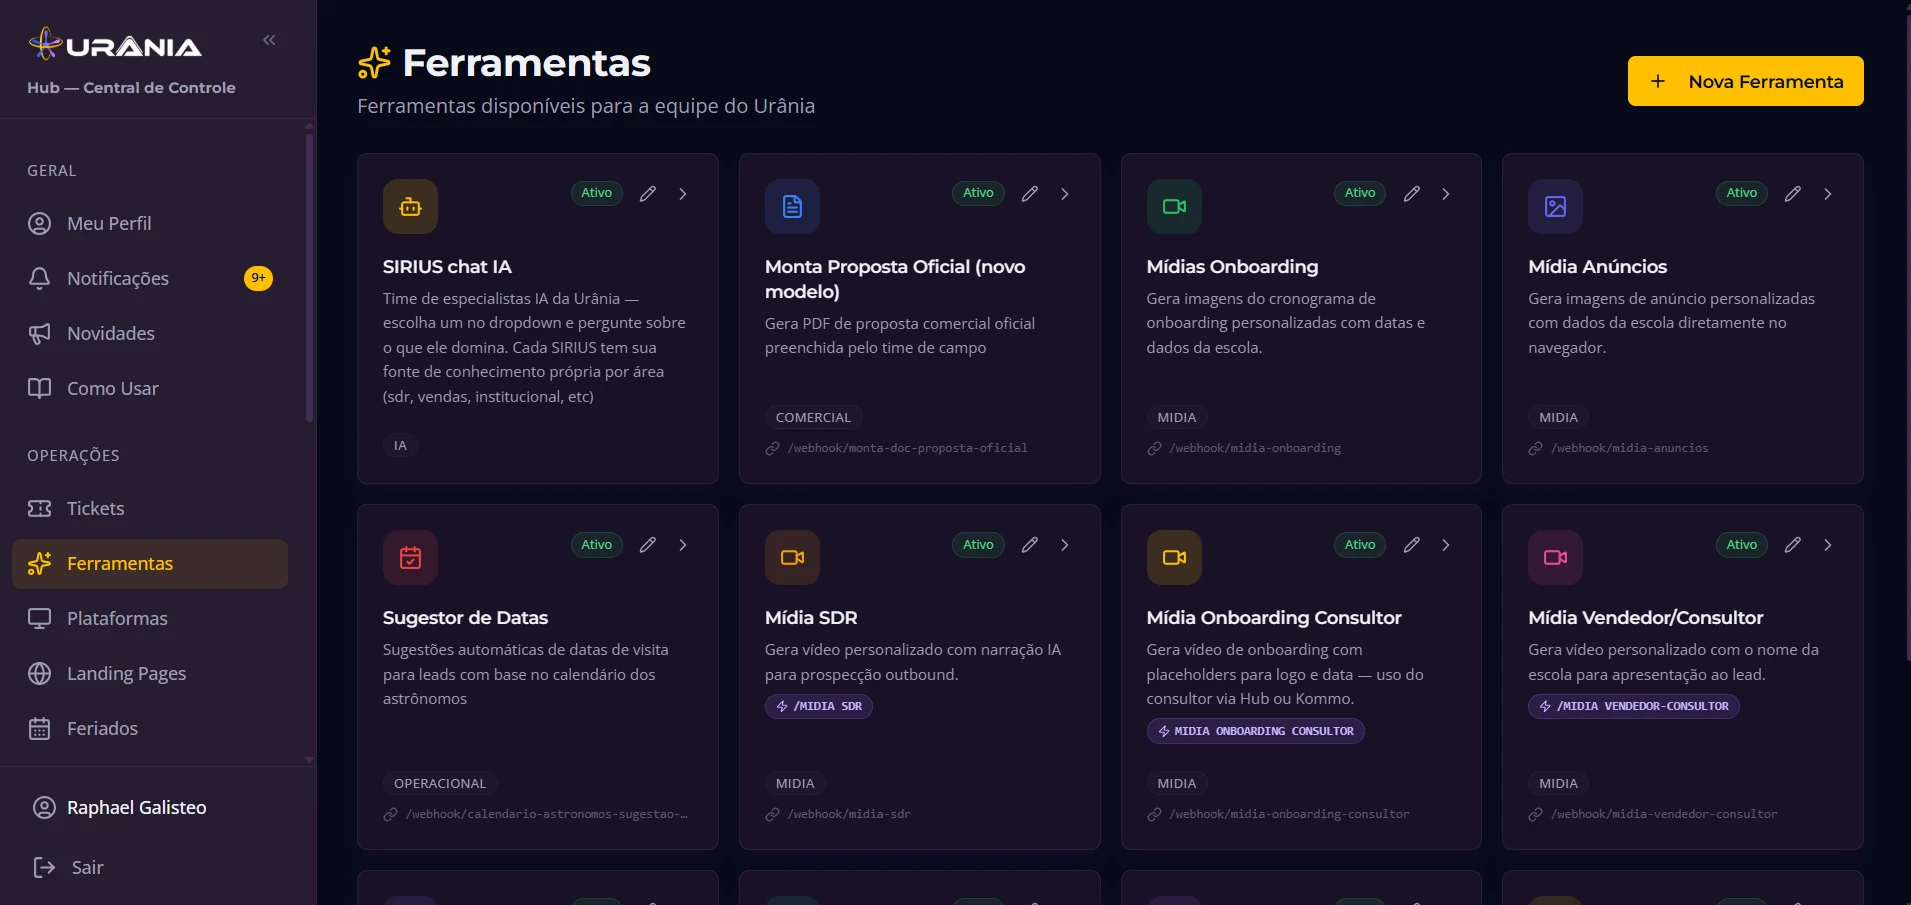Click the Nova Ferramenta button
This screenshot has height=905, width=1911.
pyautogui.click(x=1745, y=81)
